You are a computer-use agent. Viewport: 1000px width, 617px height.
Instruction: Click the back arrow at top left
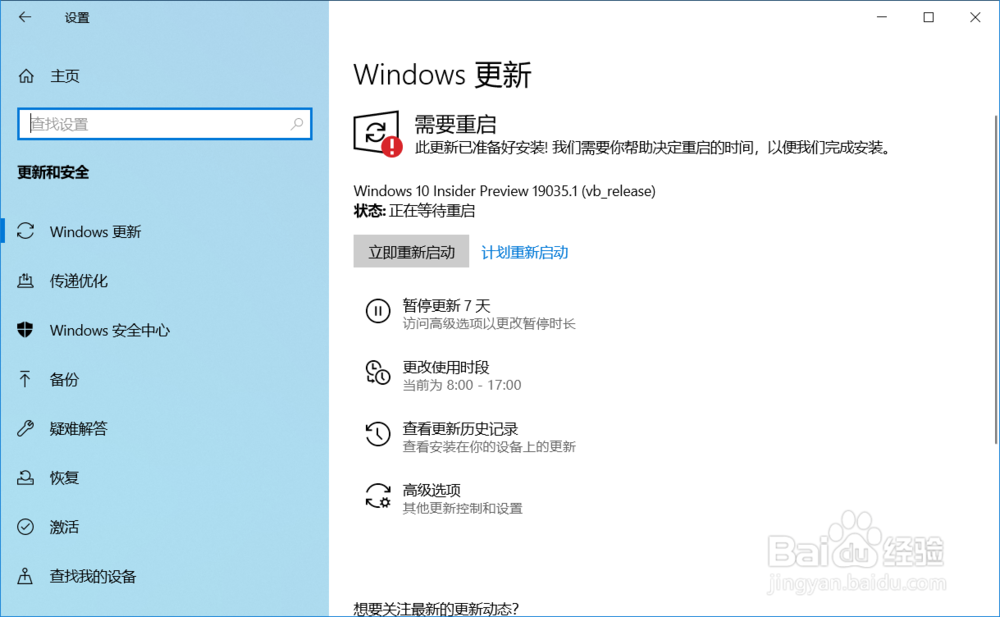tap(24, 17)
